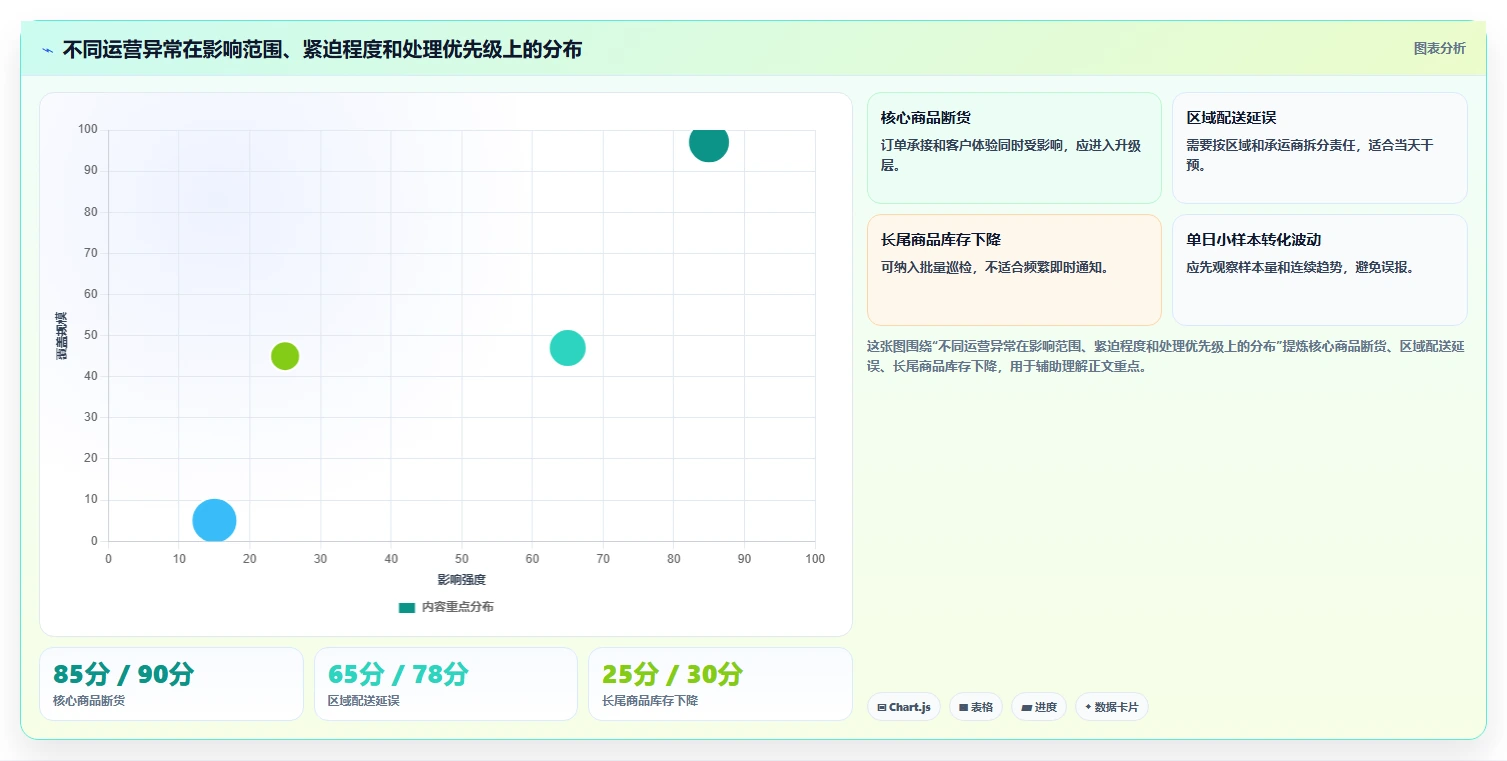
Task: Click the description 订单承接和客户体验同时受影响
Action: 1011,155
